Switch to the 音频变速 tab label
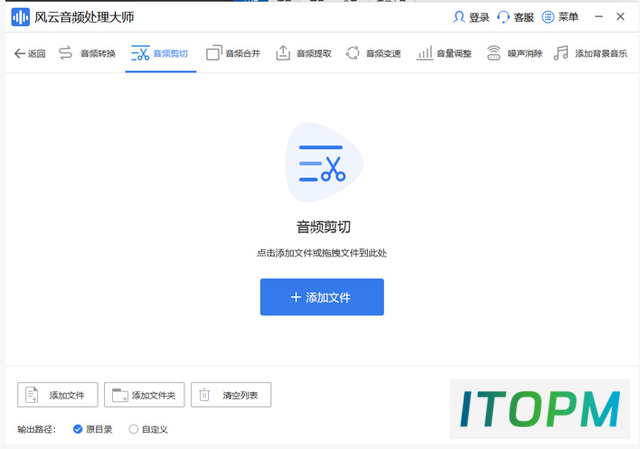Screen dimensions: 640x449 [x=383, y=53]
